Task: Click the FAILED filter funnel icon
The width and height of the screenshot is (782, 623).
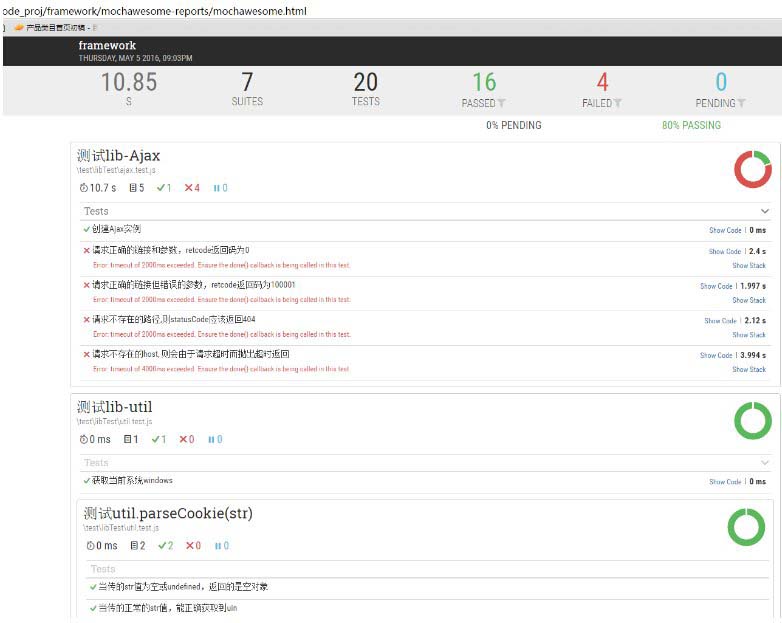Action: tap(617, 103)
